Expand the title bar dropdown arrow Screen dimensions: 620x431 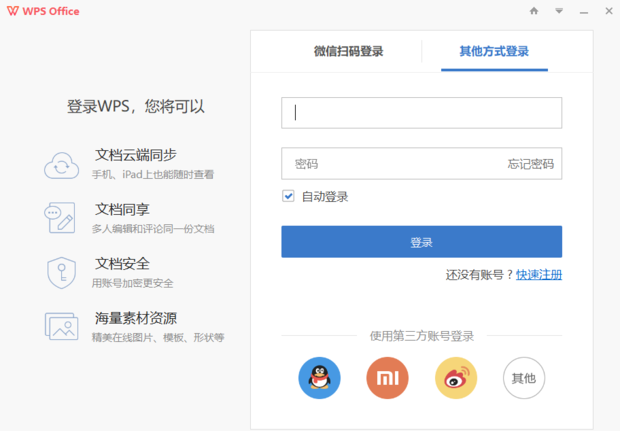point(559,11)
